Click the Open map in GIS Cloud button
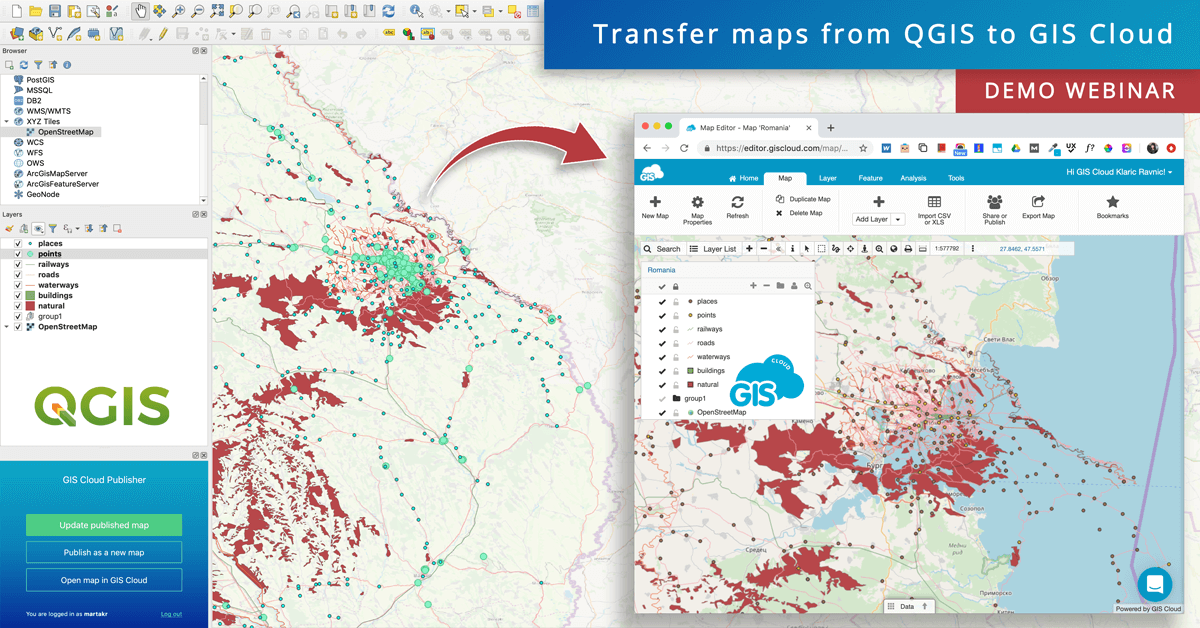The image size is (1200, 628). 104,580
